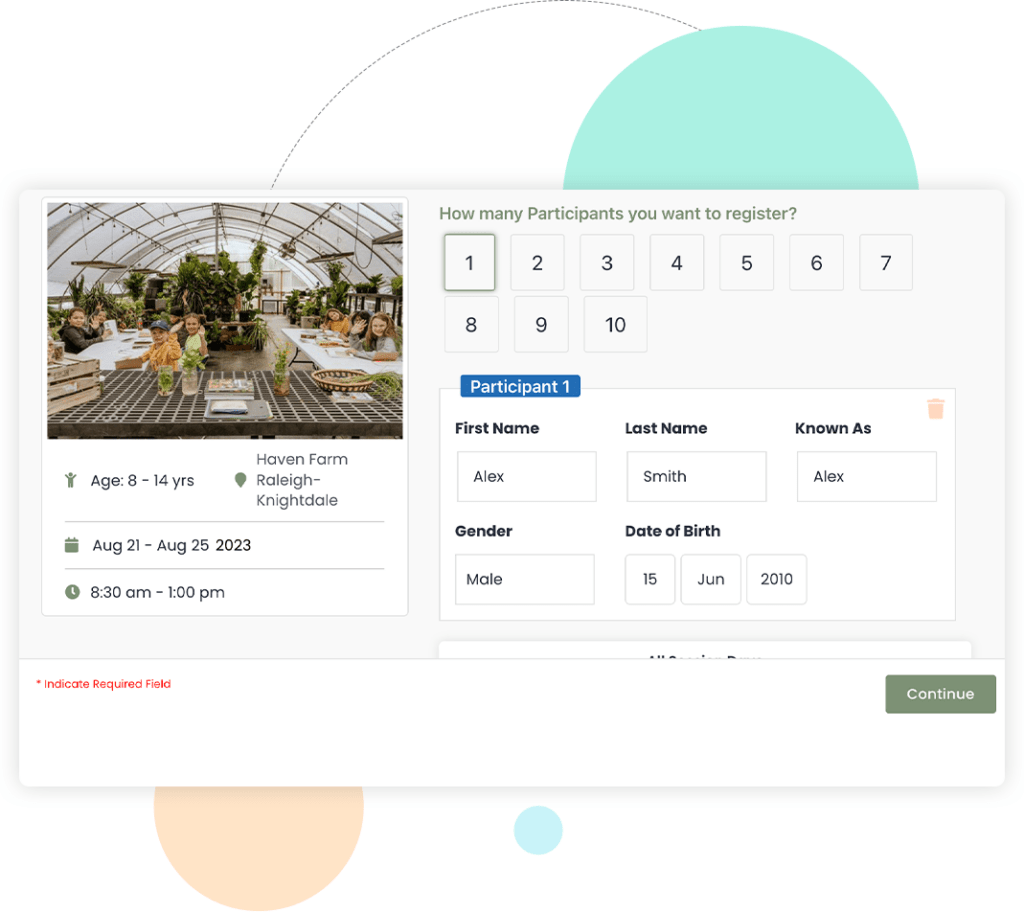Click the First Name field
The width and height of the screenshot is (1024, 912).
[526, 476]
